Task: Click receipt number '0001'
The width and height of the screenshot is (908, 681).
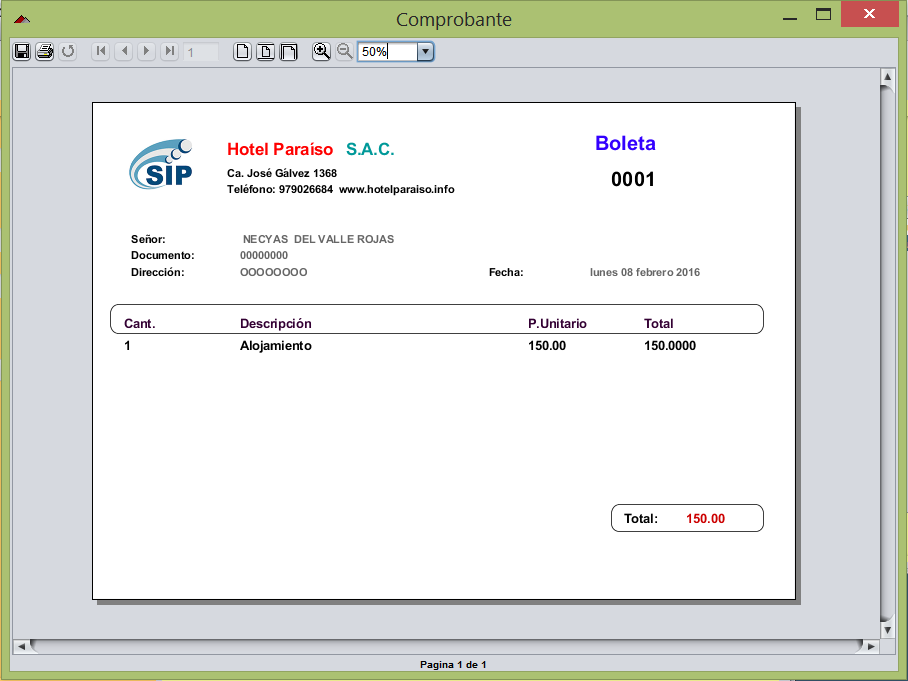Action: pyautogui.click(x=633, y=180)
